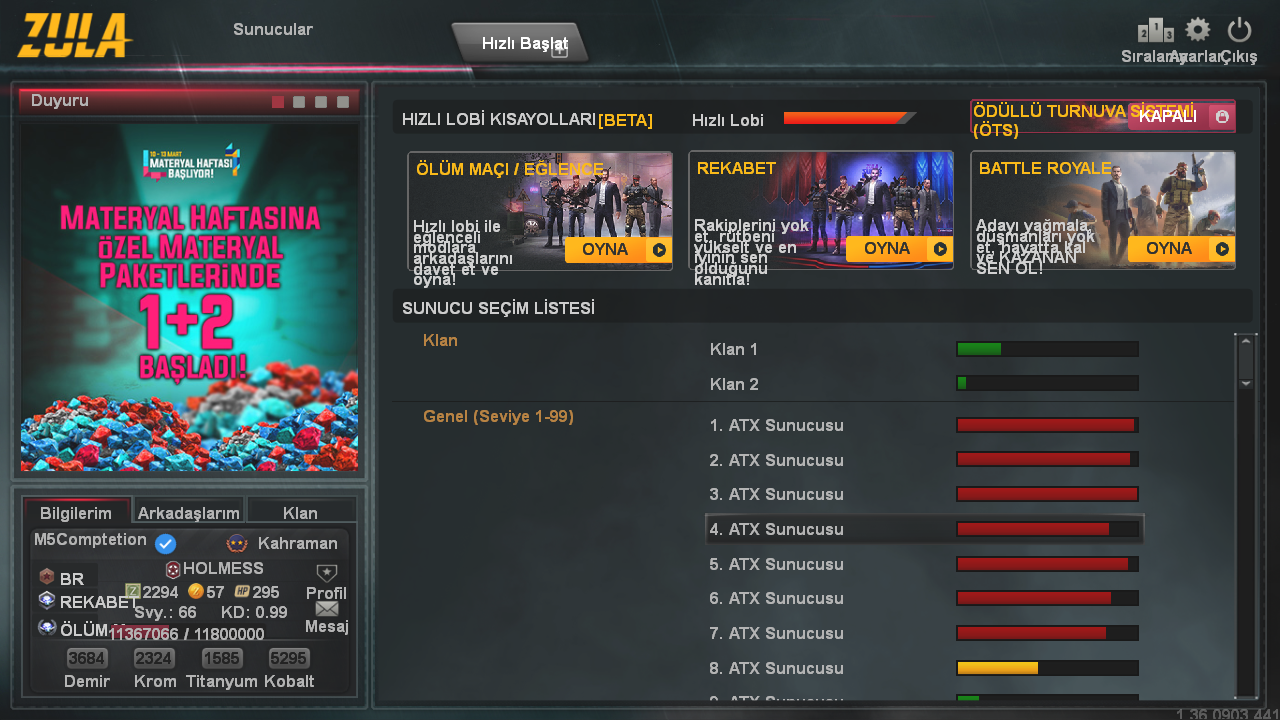Select 7. ATX Sunucusu server
Viewport: 1280px width, 720px height.
tap(924, 633)
